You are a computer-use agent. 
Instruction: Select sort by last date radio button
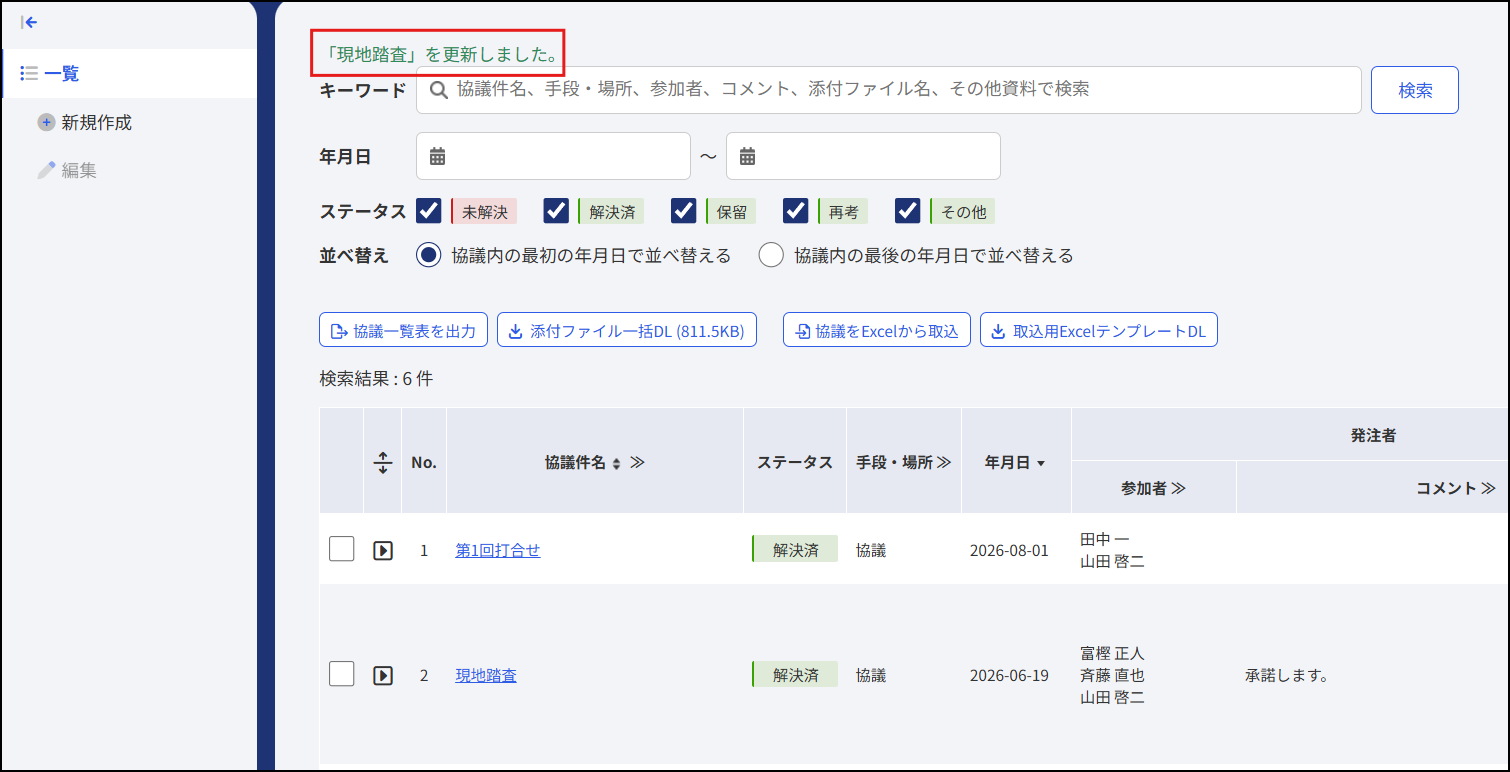click(771, 255)
